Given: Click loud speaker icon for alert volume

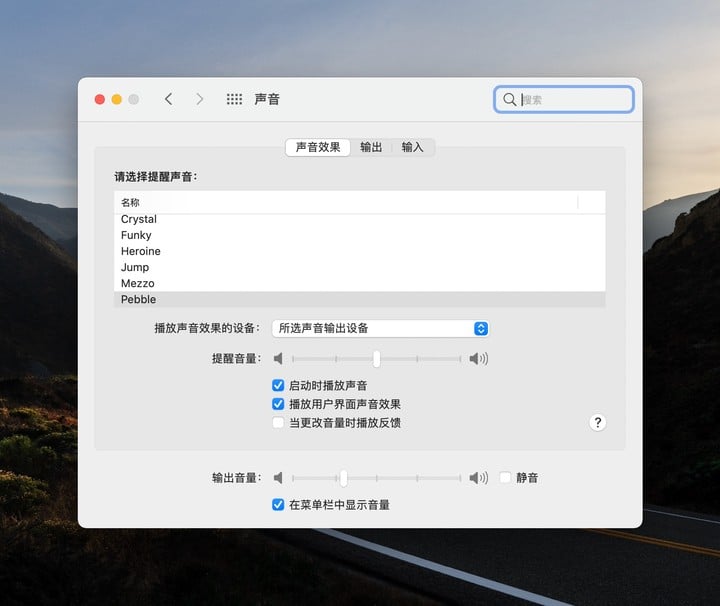Looking at the screenshot, I should pos(478,358).
